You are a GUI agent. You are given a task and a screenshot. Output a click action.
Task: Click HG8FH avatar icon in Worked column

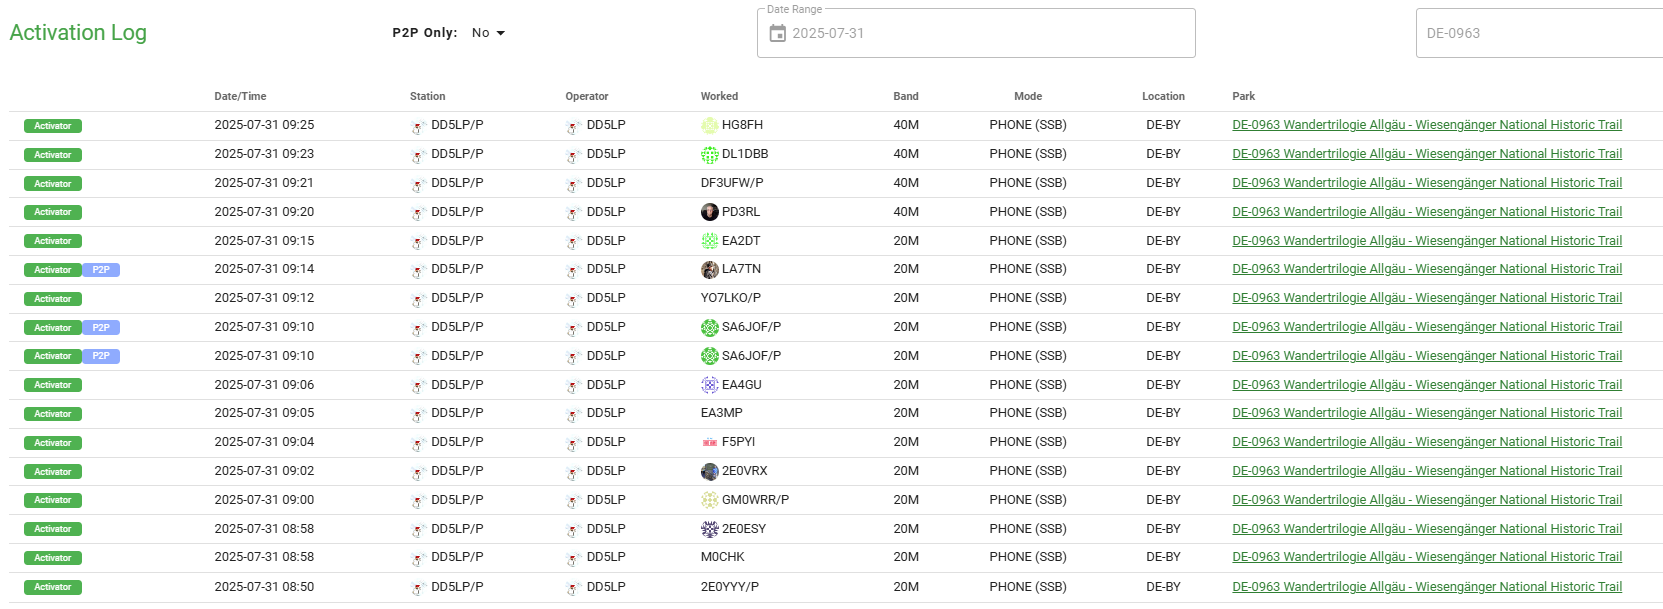click(709, 125)
